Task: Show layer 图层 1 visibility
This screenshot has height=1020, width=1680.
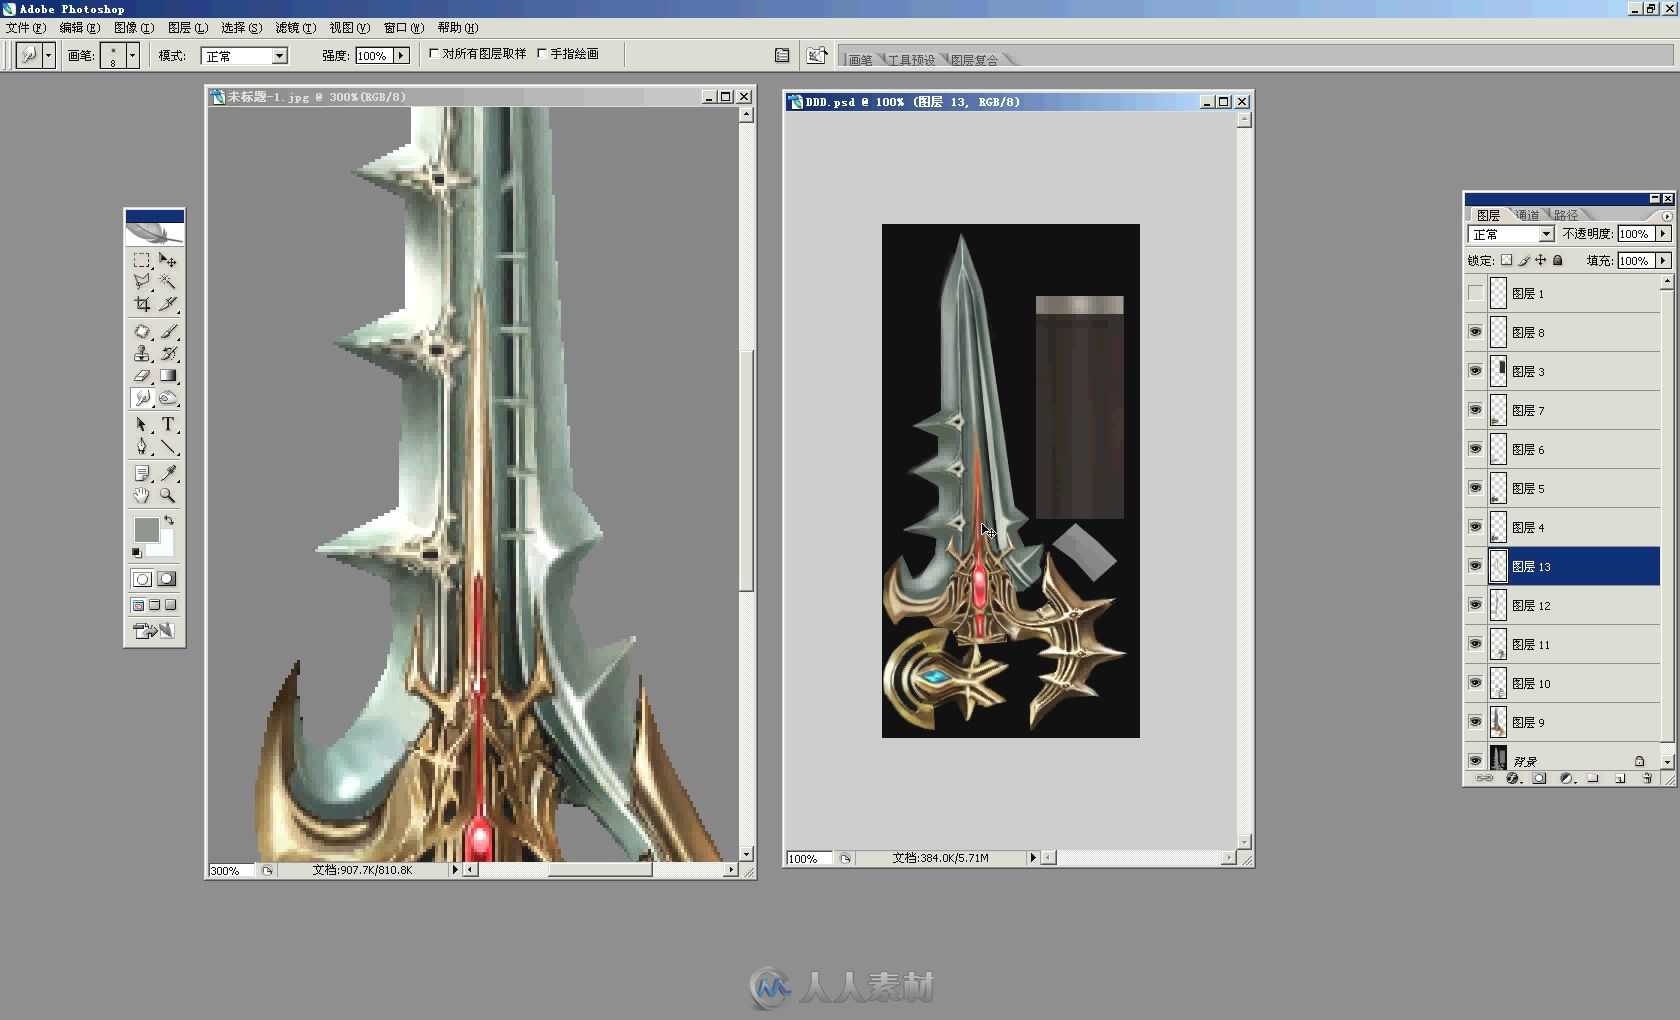Action: [x=1475, y=293]
